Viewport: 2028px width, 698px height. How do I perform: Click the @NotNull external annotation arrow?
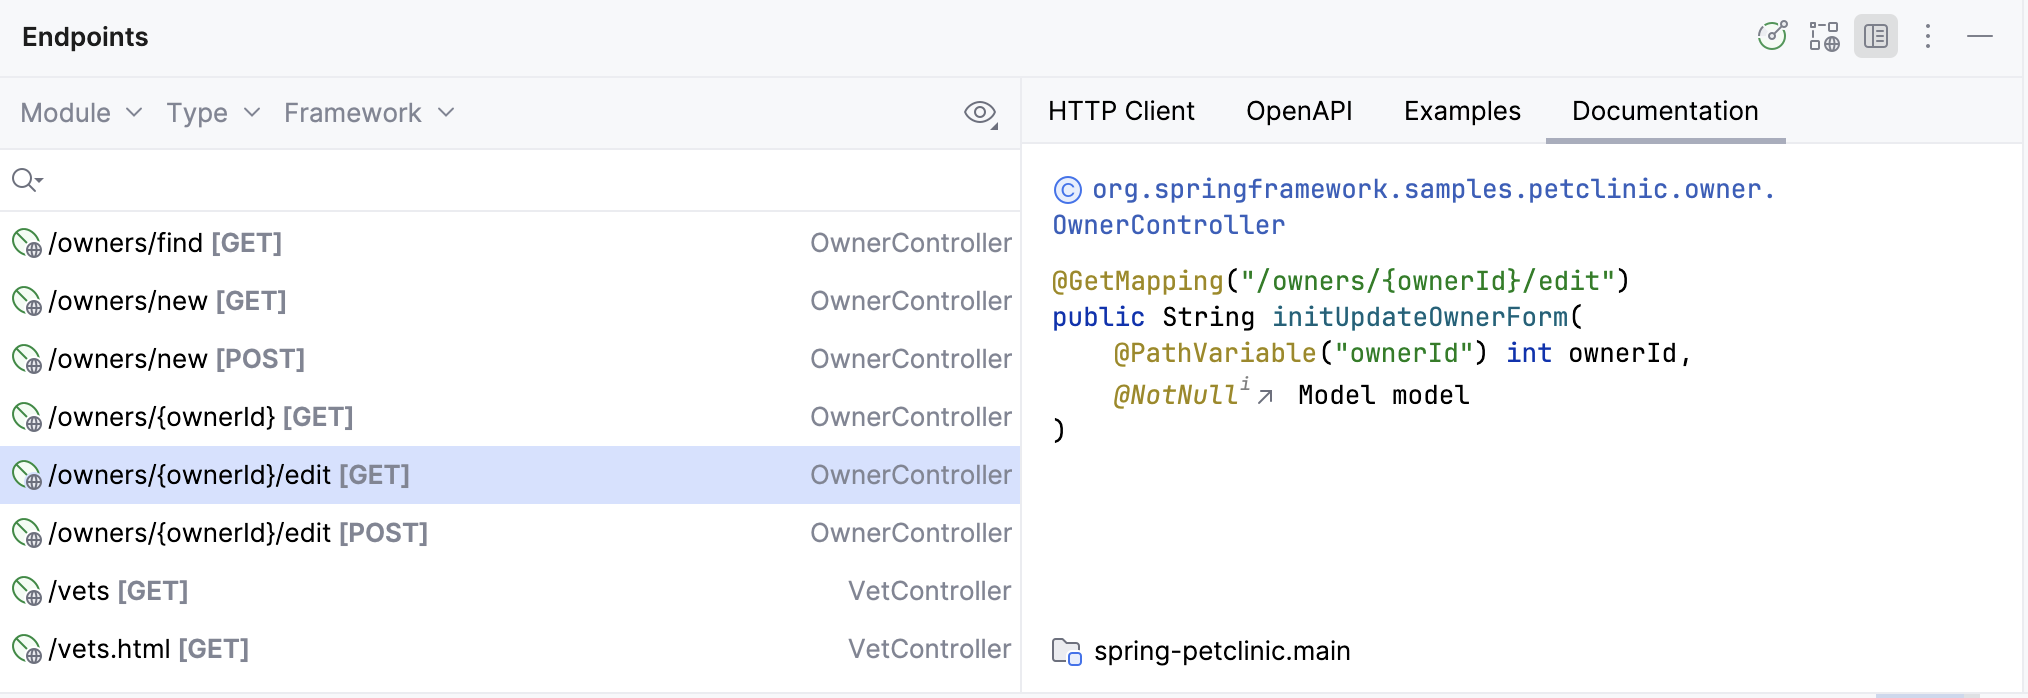coord(1265,396)
